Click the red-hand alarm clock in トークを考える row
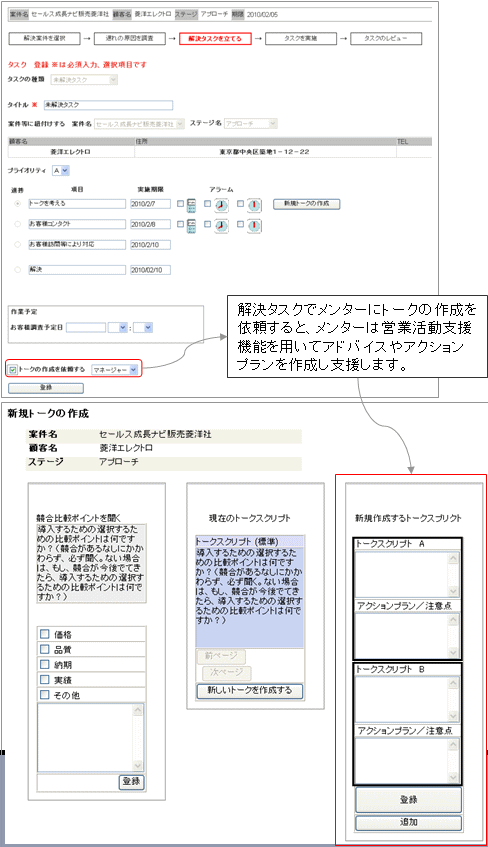 254,205
